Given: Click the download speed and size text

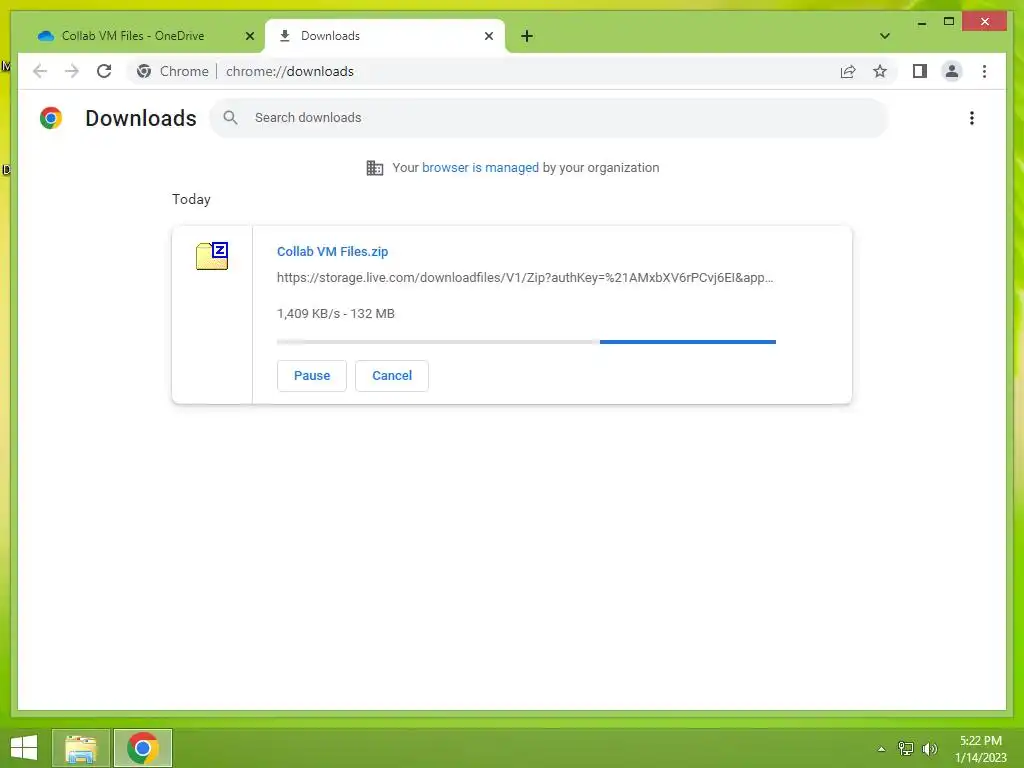Looking at the screenshot, I should (336, 313).
